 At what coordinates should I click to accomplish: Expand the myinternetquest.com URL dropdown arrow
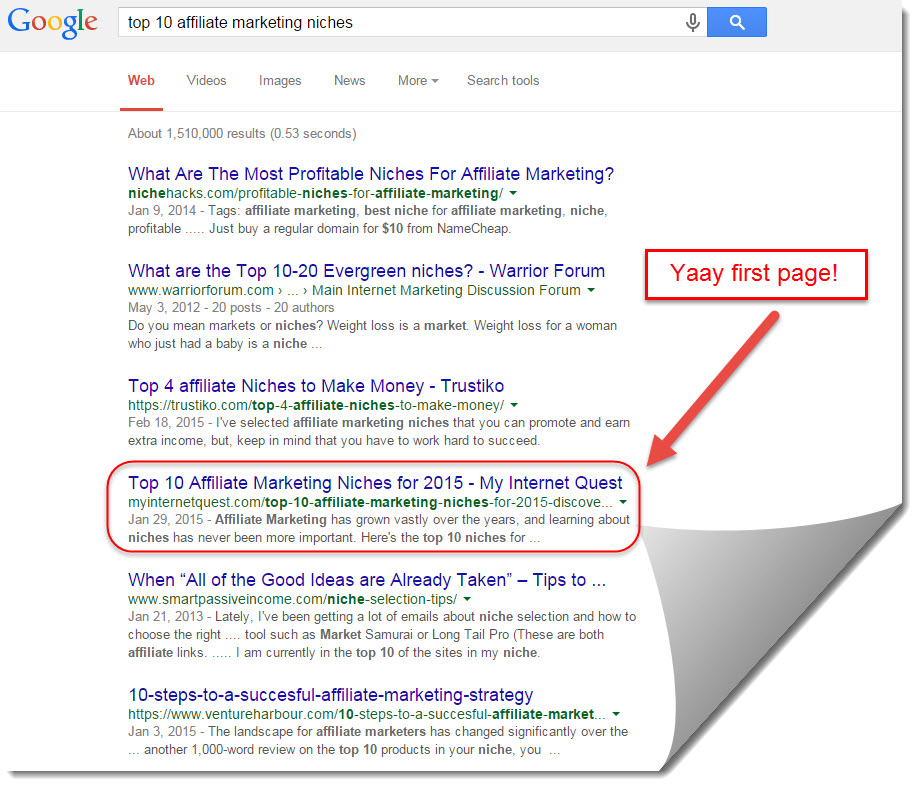623,502
